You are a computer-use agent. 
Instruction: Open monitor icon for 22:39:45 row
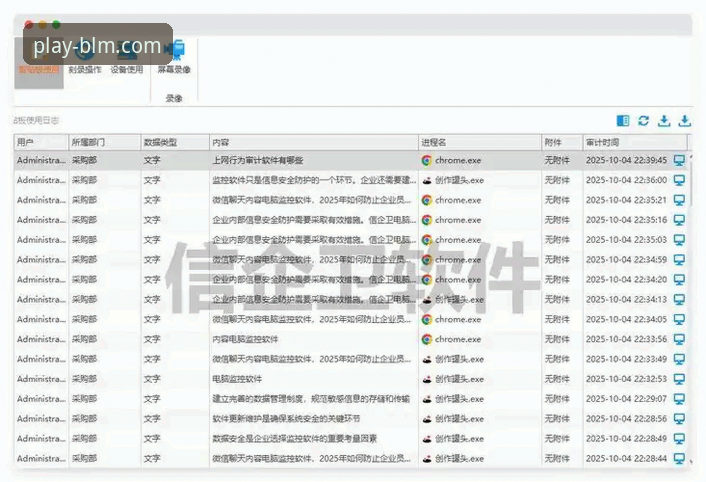tap(679, 160)
